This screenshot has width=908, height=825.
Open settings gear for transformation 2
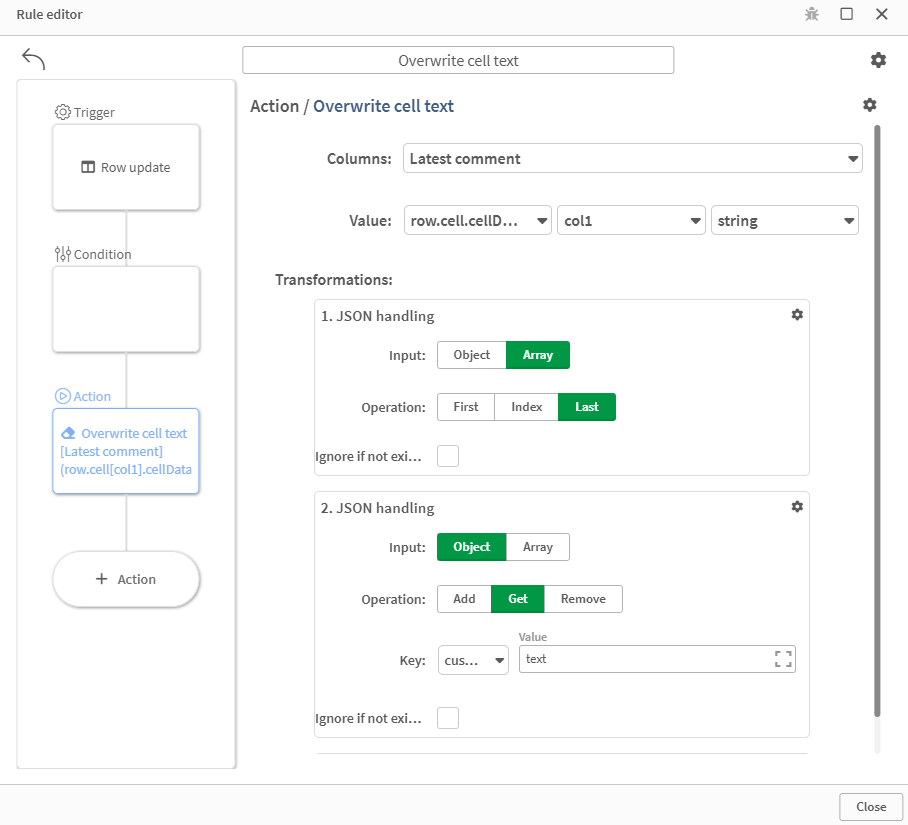797,507
